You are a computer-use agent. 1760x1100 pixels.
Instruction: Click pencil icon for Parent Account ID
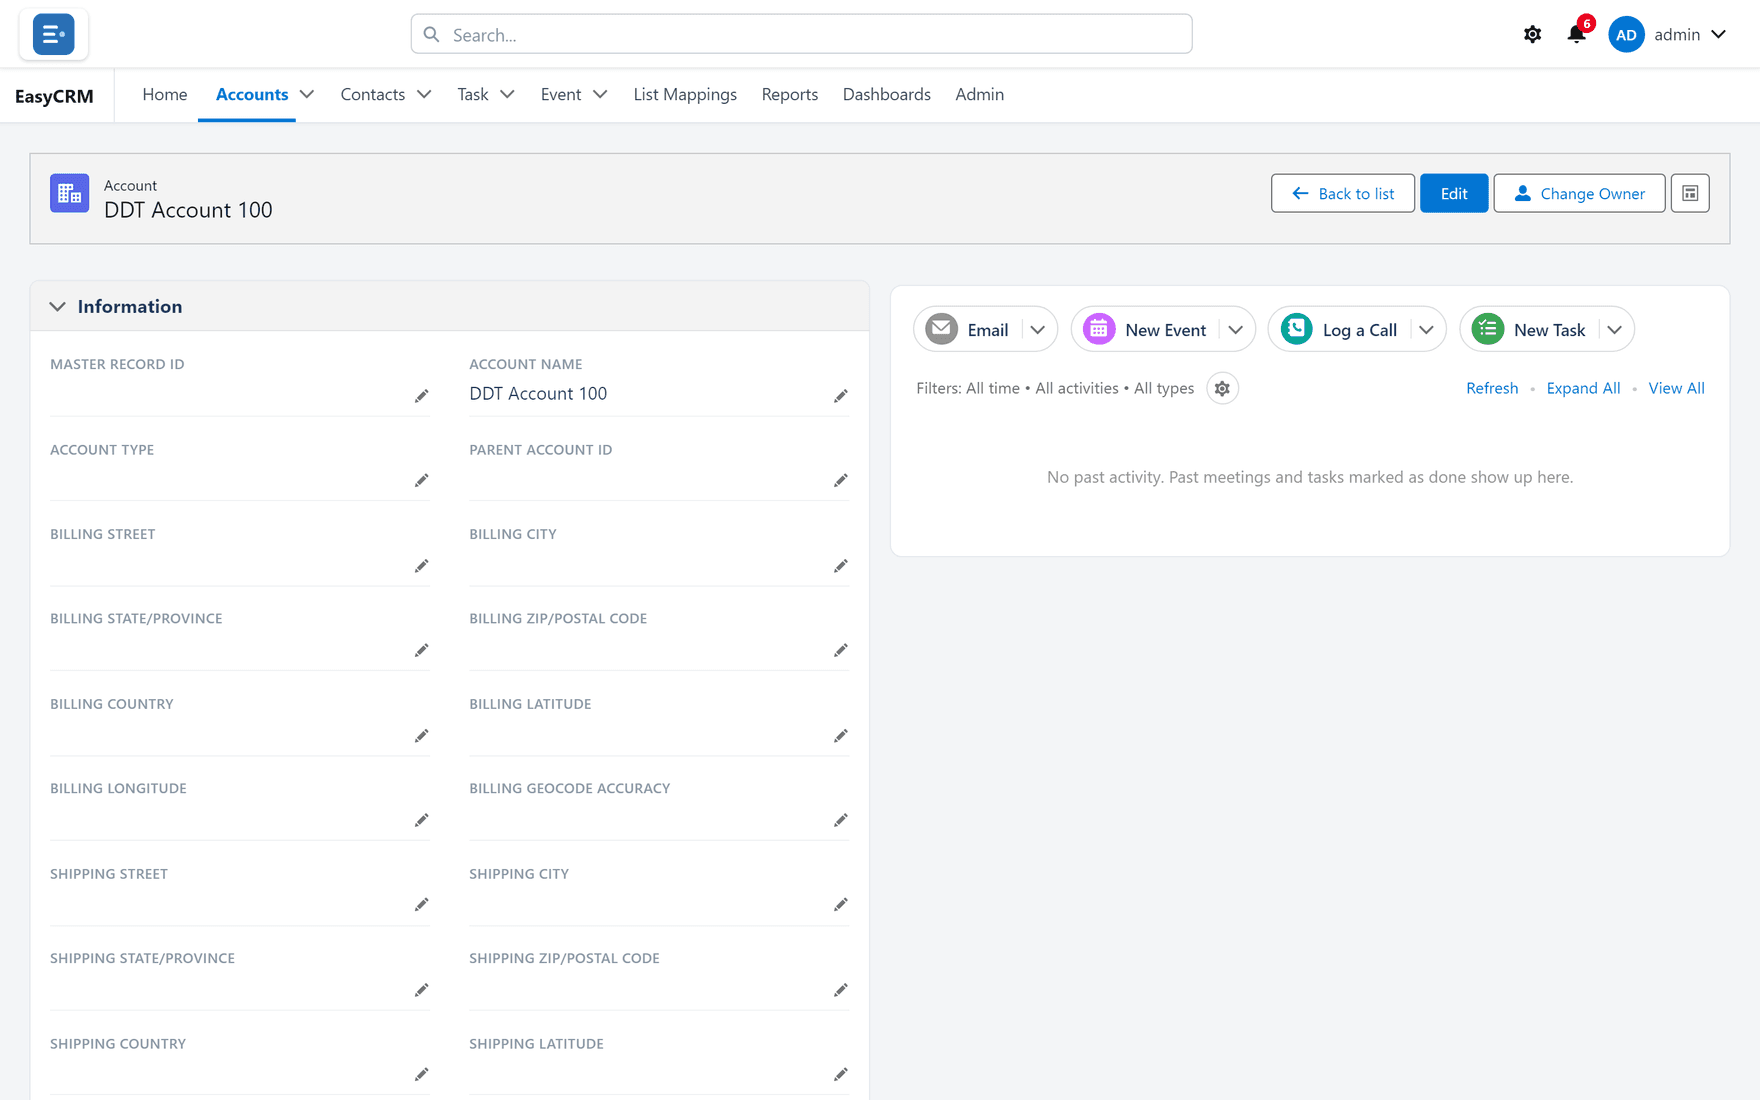click(x=840, y=481)
